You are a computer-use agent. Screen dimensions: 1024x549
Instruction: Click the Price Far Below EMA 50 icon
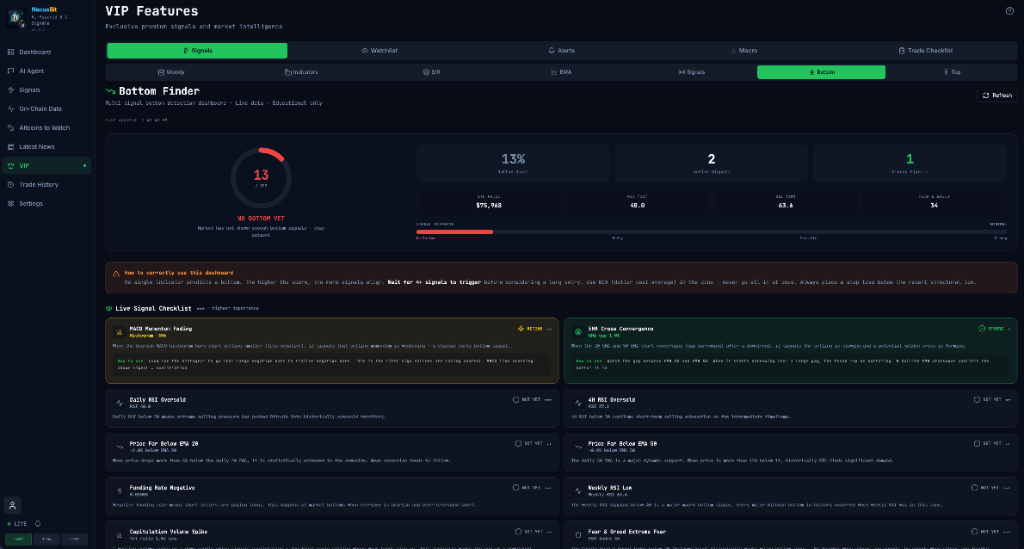point(578,447)
